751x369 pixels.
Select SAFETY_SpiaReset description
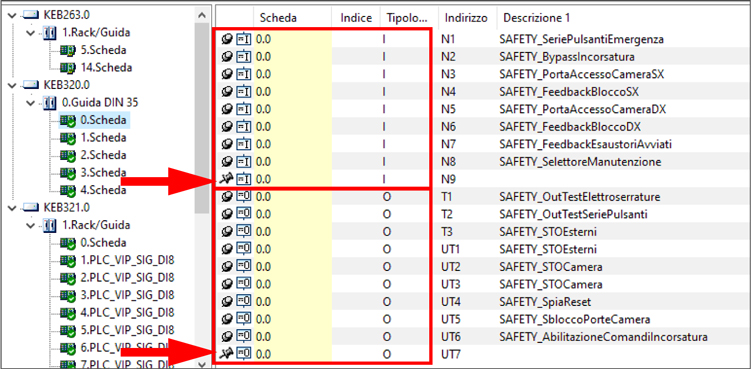pos(545,302)
